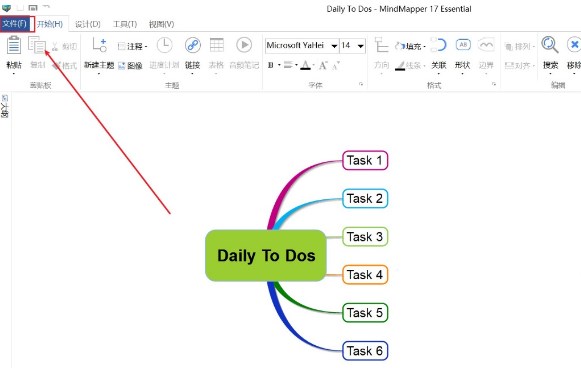Switch to the 视图(V) ribbon tab
581x368 pixels.
click(162, 24)
